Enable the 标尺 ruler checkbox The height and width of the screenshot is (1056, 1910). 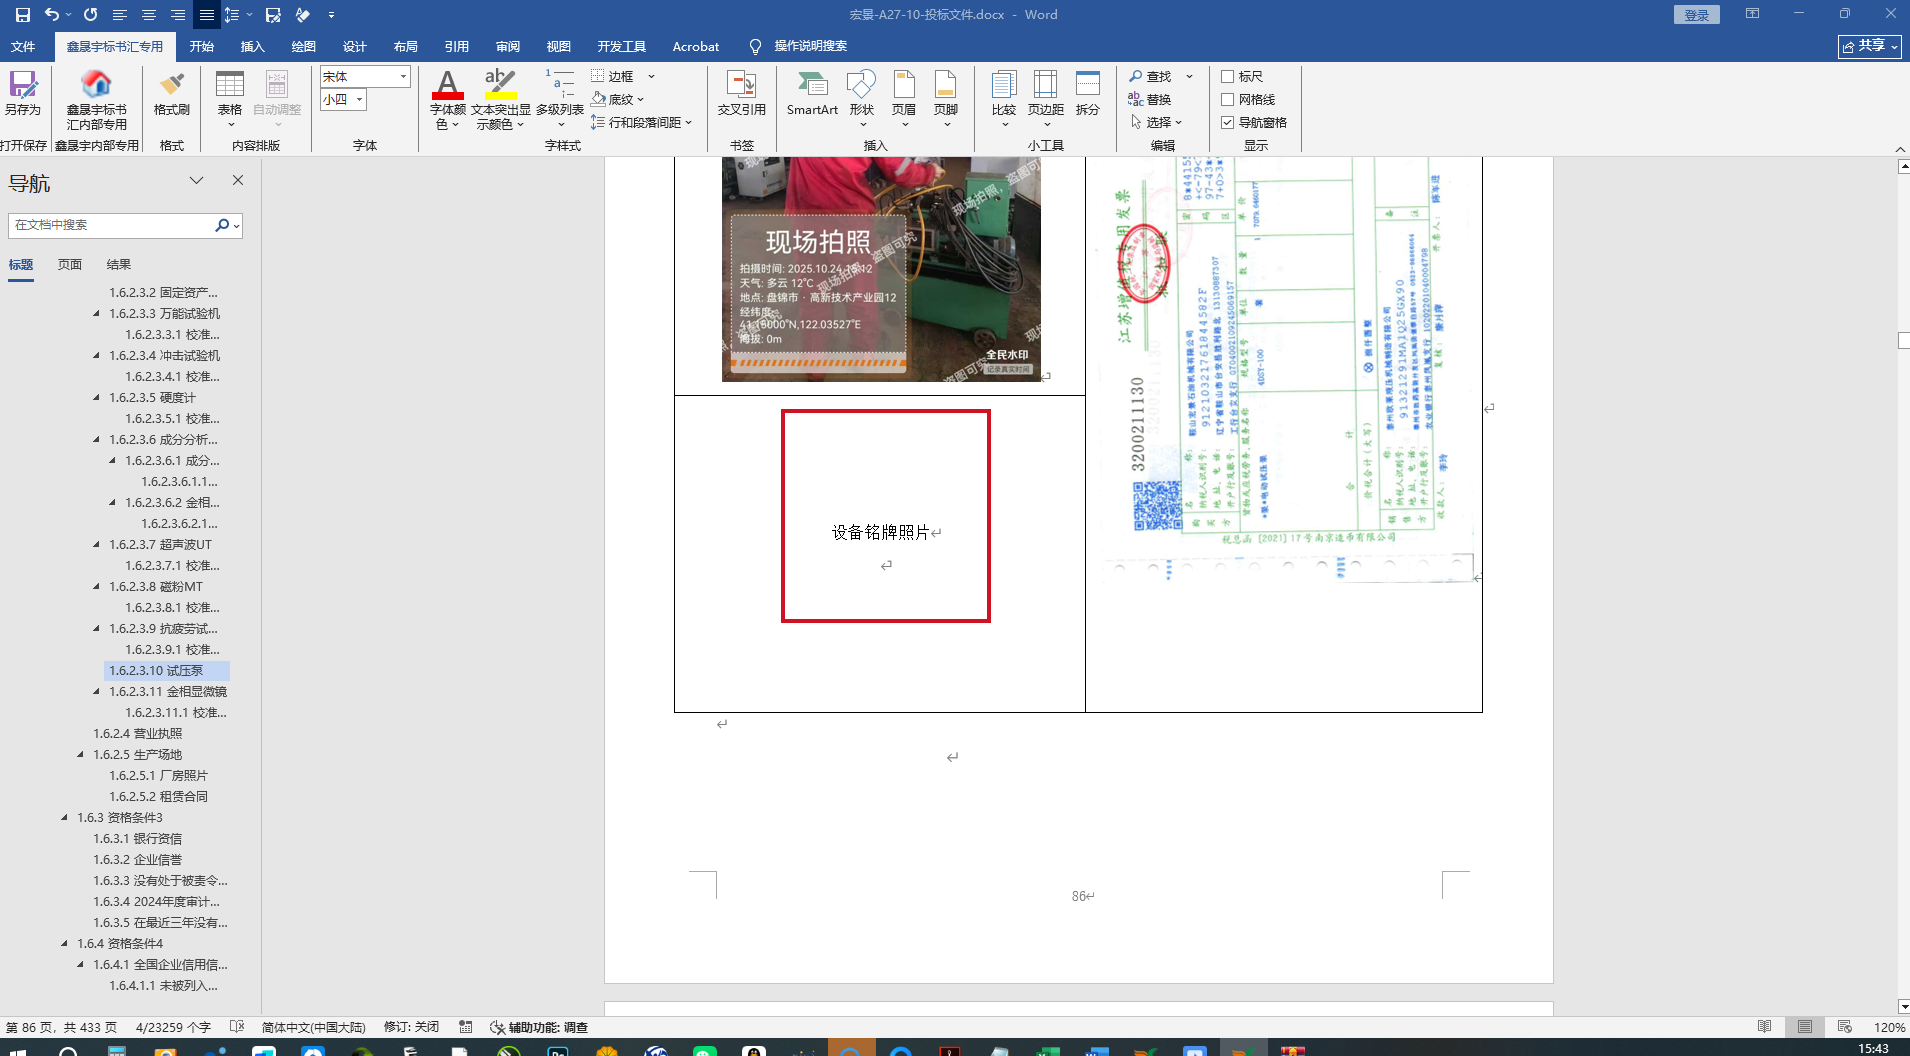click(x=1228, y=76)
